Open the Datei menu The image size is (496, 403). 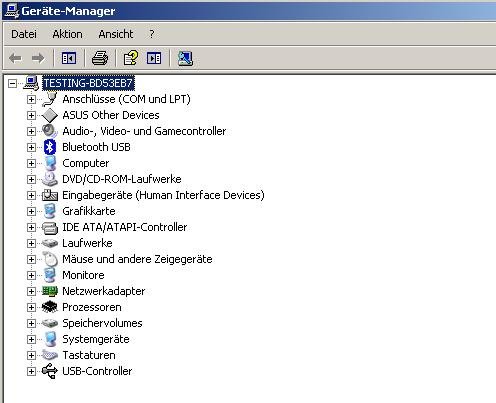click(x=24, y=34)
